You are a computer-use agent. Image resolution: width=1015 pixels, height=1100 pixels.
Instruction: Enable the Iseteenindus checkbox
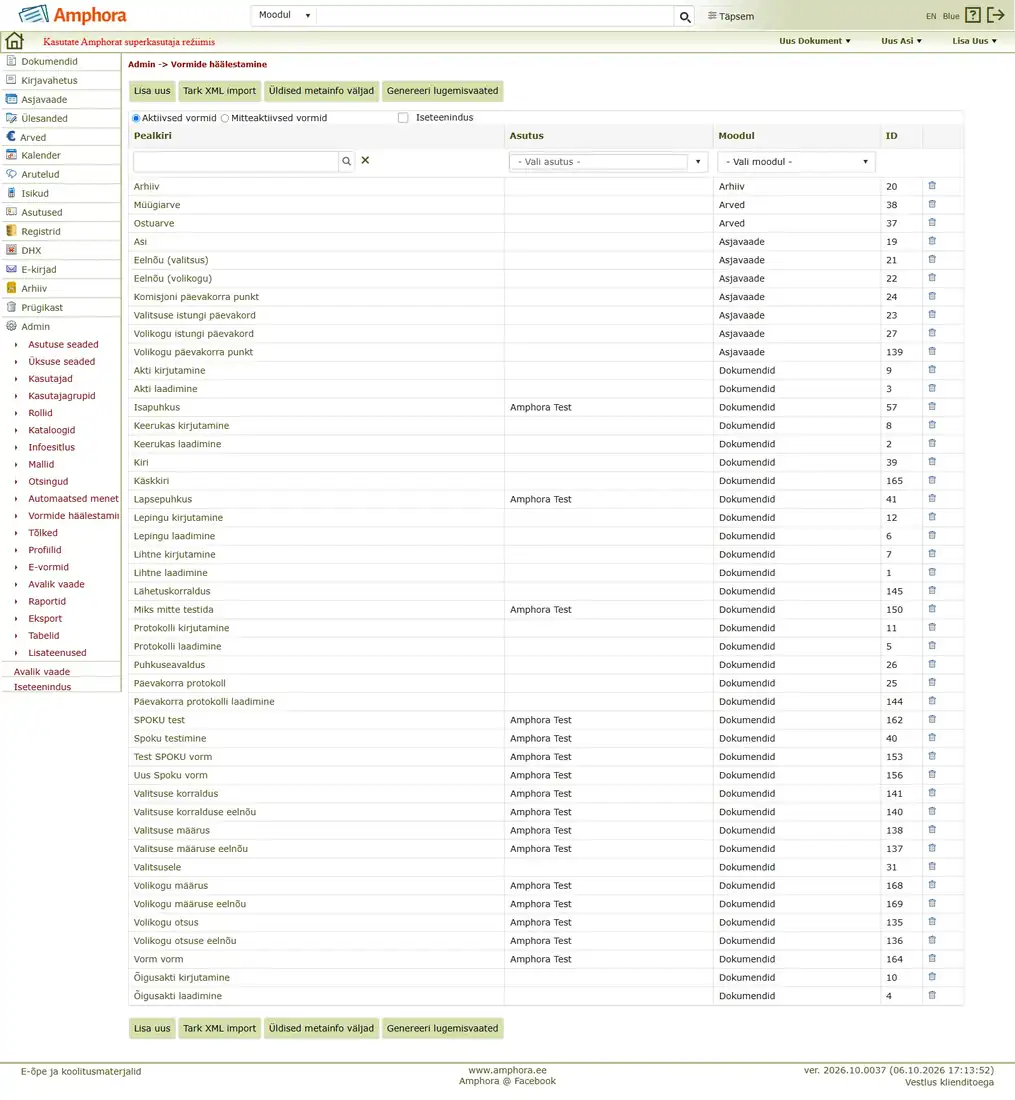click(403, 118)
